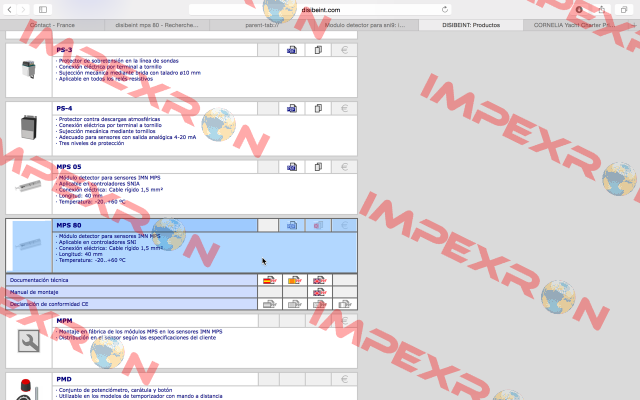The height and width of the screenshot is (400, 640).
Task: Click the MPS 05 product thumbnail
Action: 29,186
